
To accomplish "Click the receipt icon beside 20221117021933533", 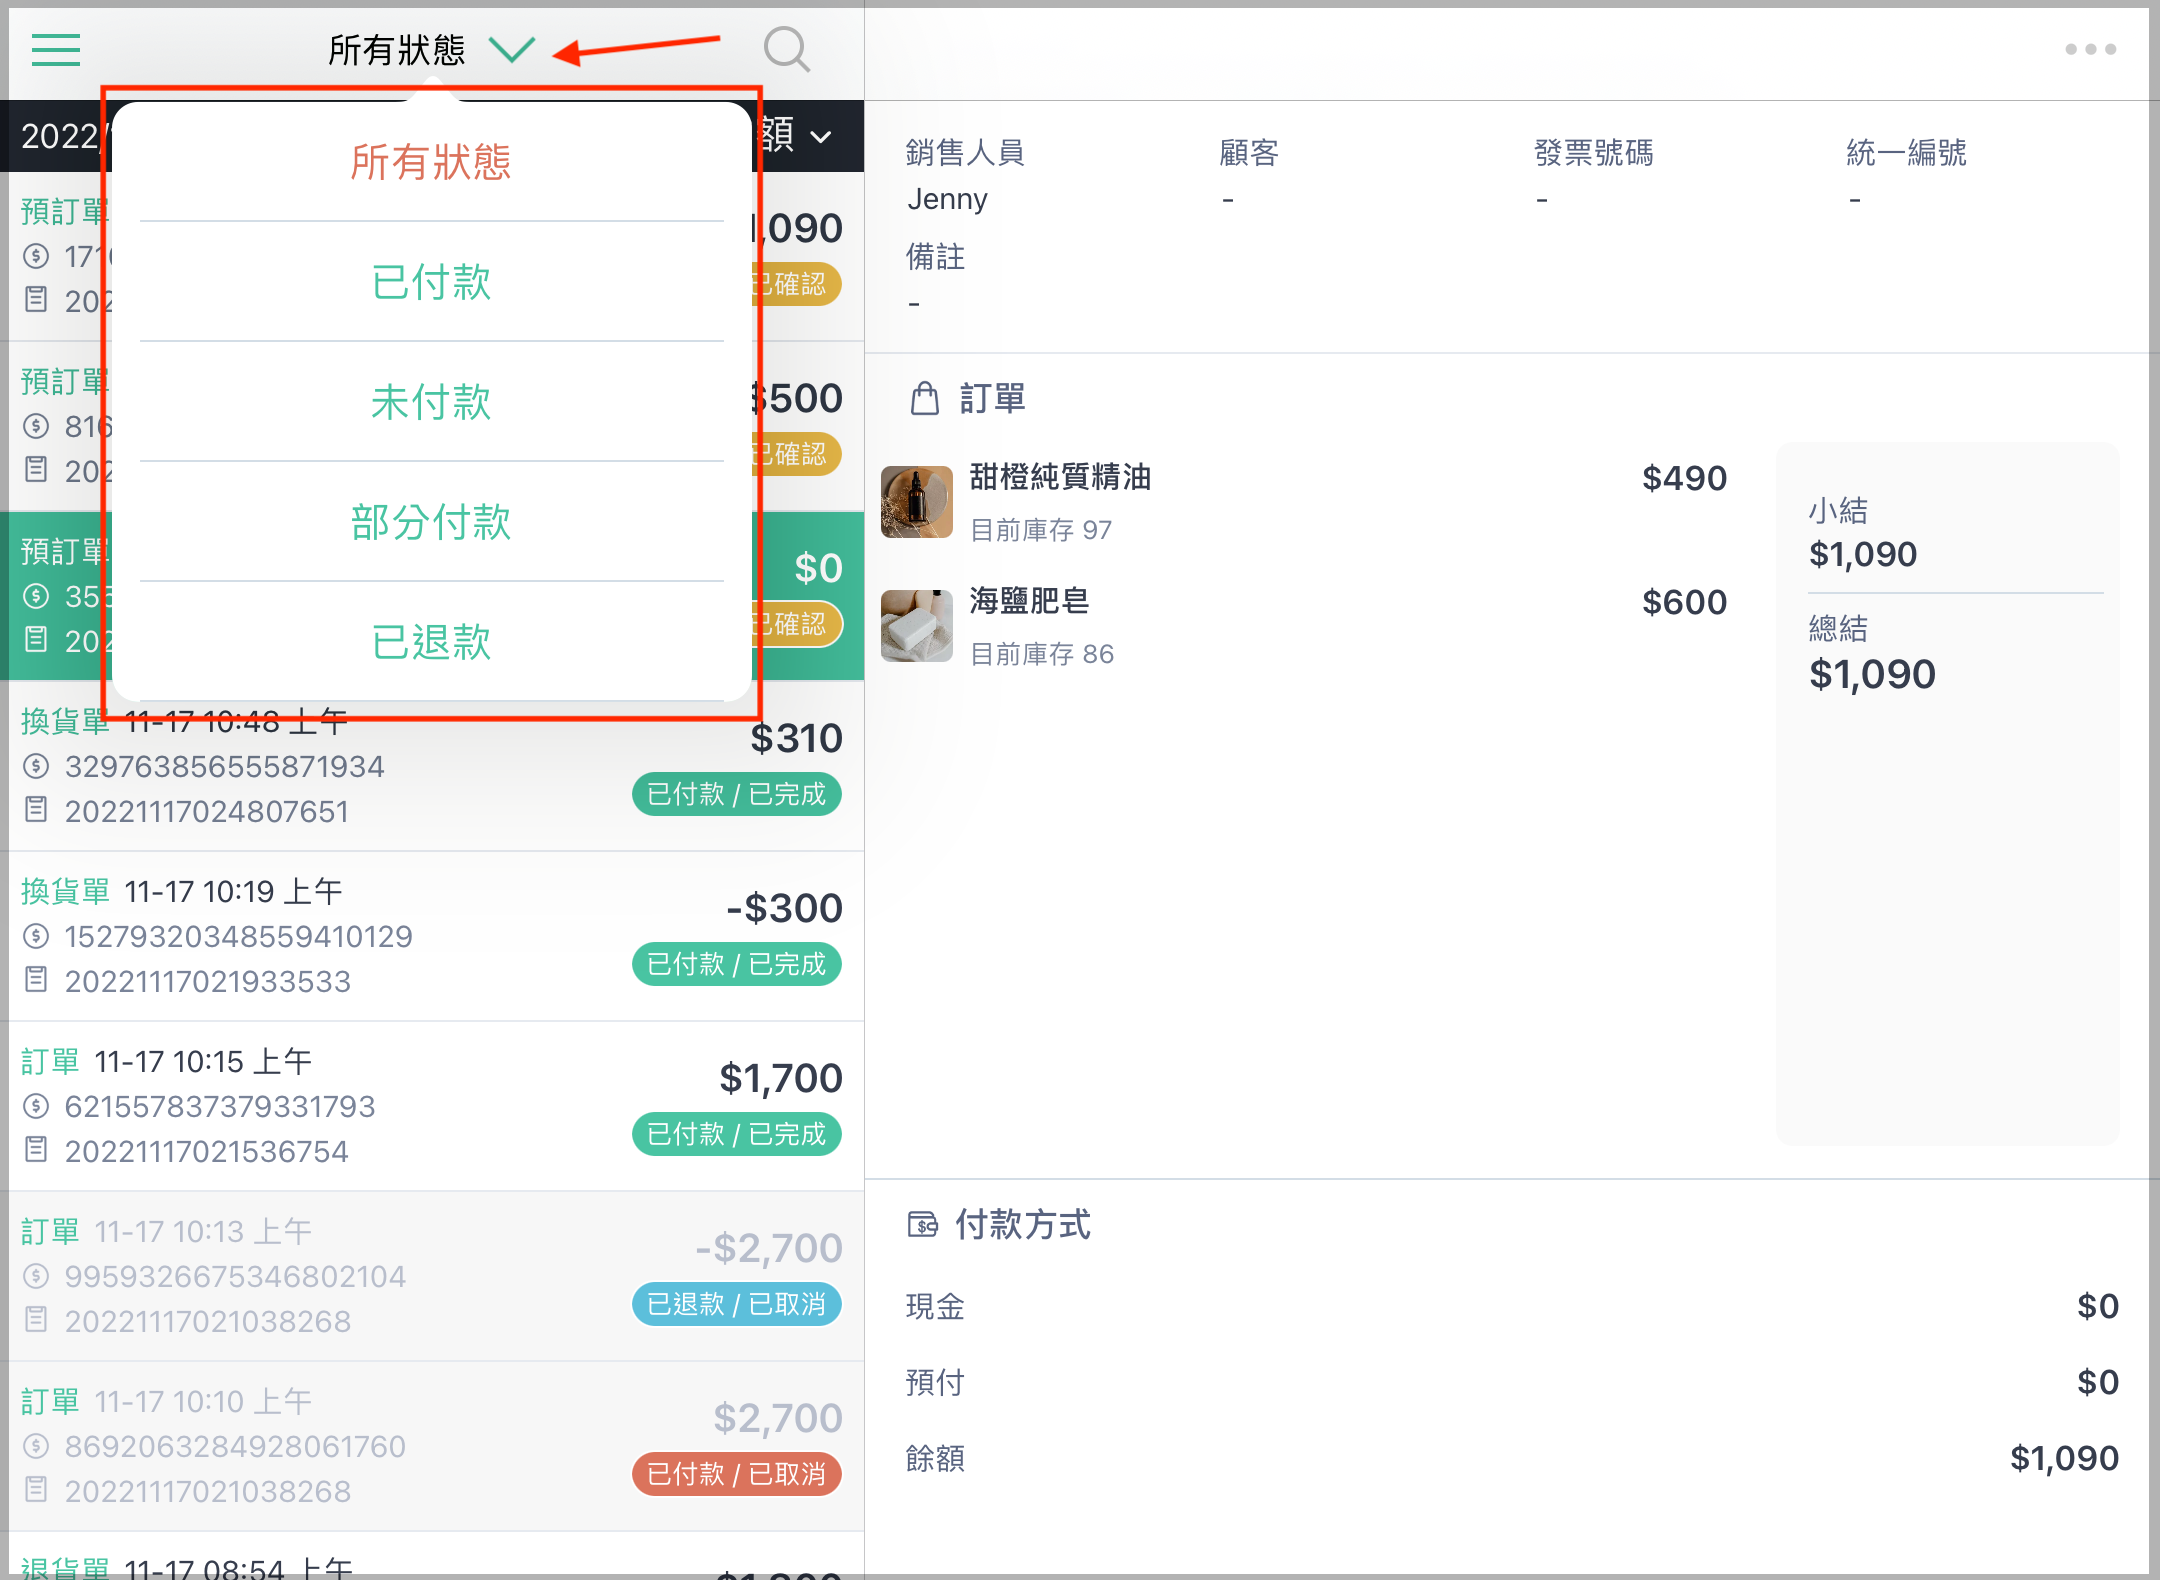I will [x=36, y=979].
